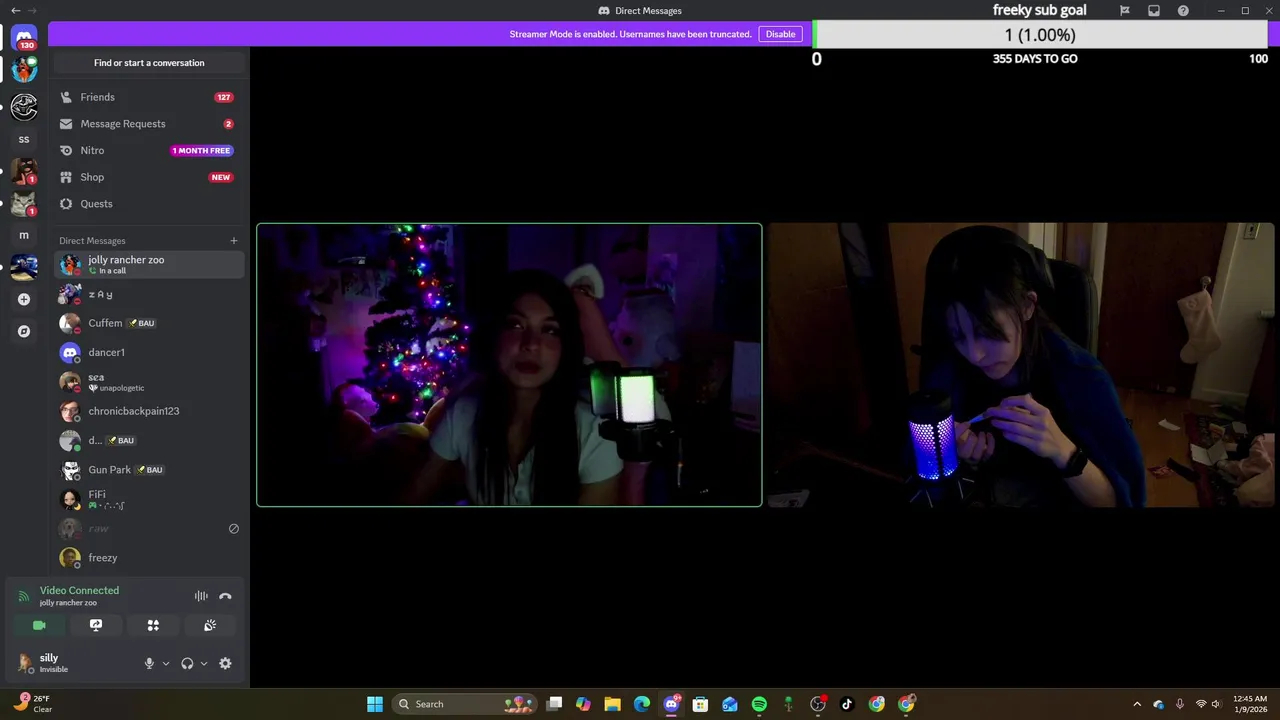Open the Quests flag icon in title bar
The image size is (1280, 720).
tap(1124, 11)
